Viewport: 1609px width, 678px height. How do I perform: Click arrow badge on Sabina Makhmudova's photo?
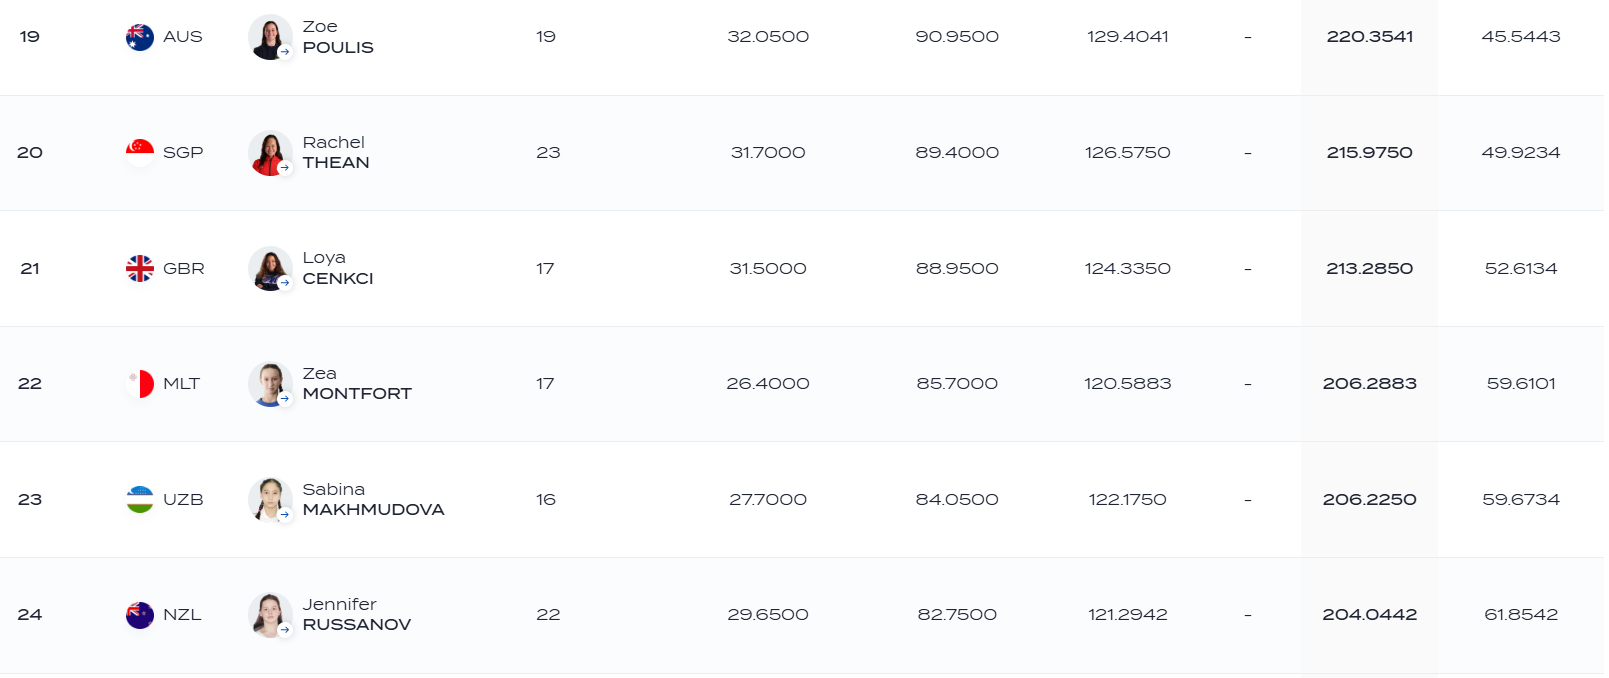(285, 514)
